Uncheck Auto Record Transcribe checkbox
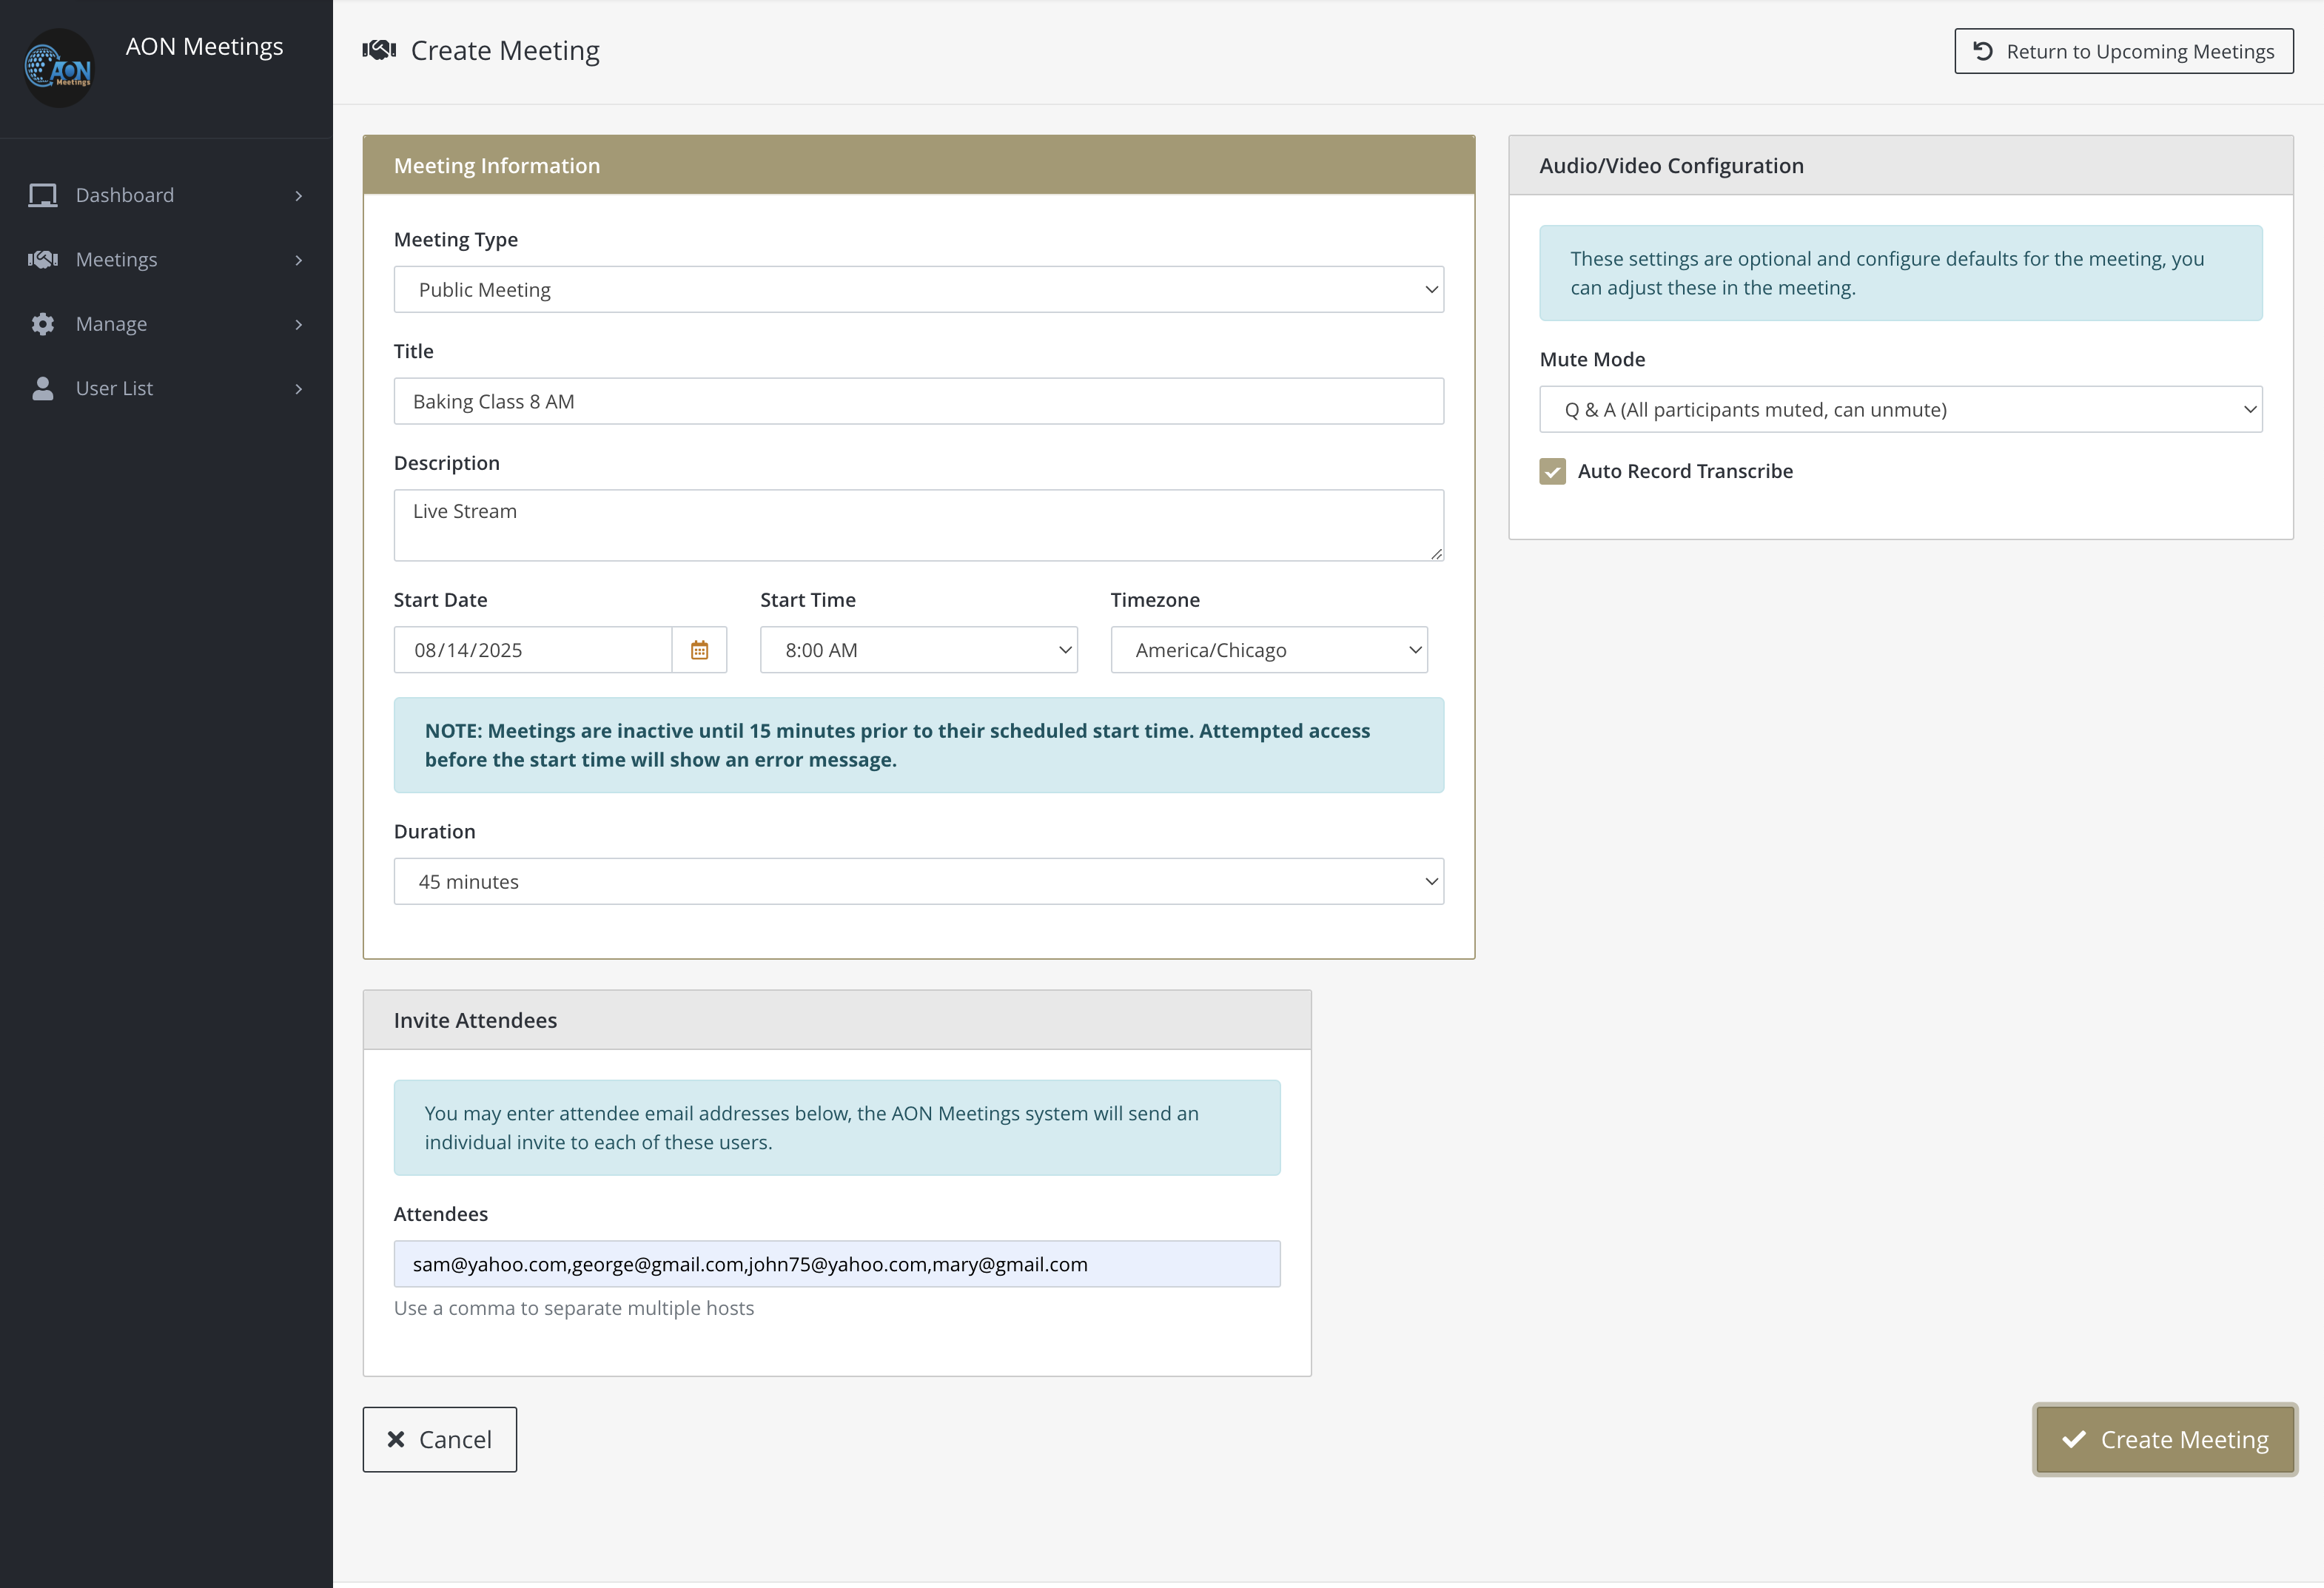The height and width of the screenshot is (1588, 2324). click(1552, 471)
